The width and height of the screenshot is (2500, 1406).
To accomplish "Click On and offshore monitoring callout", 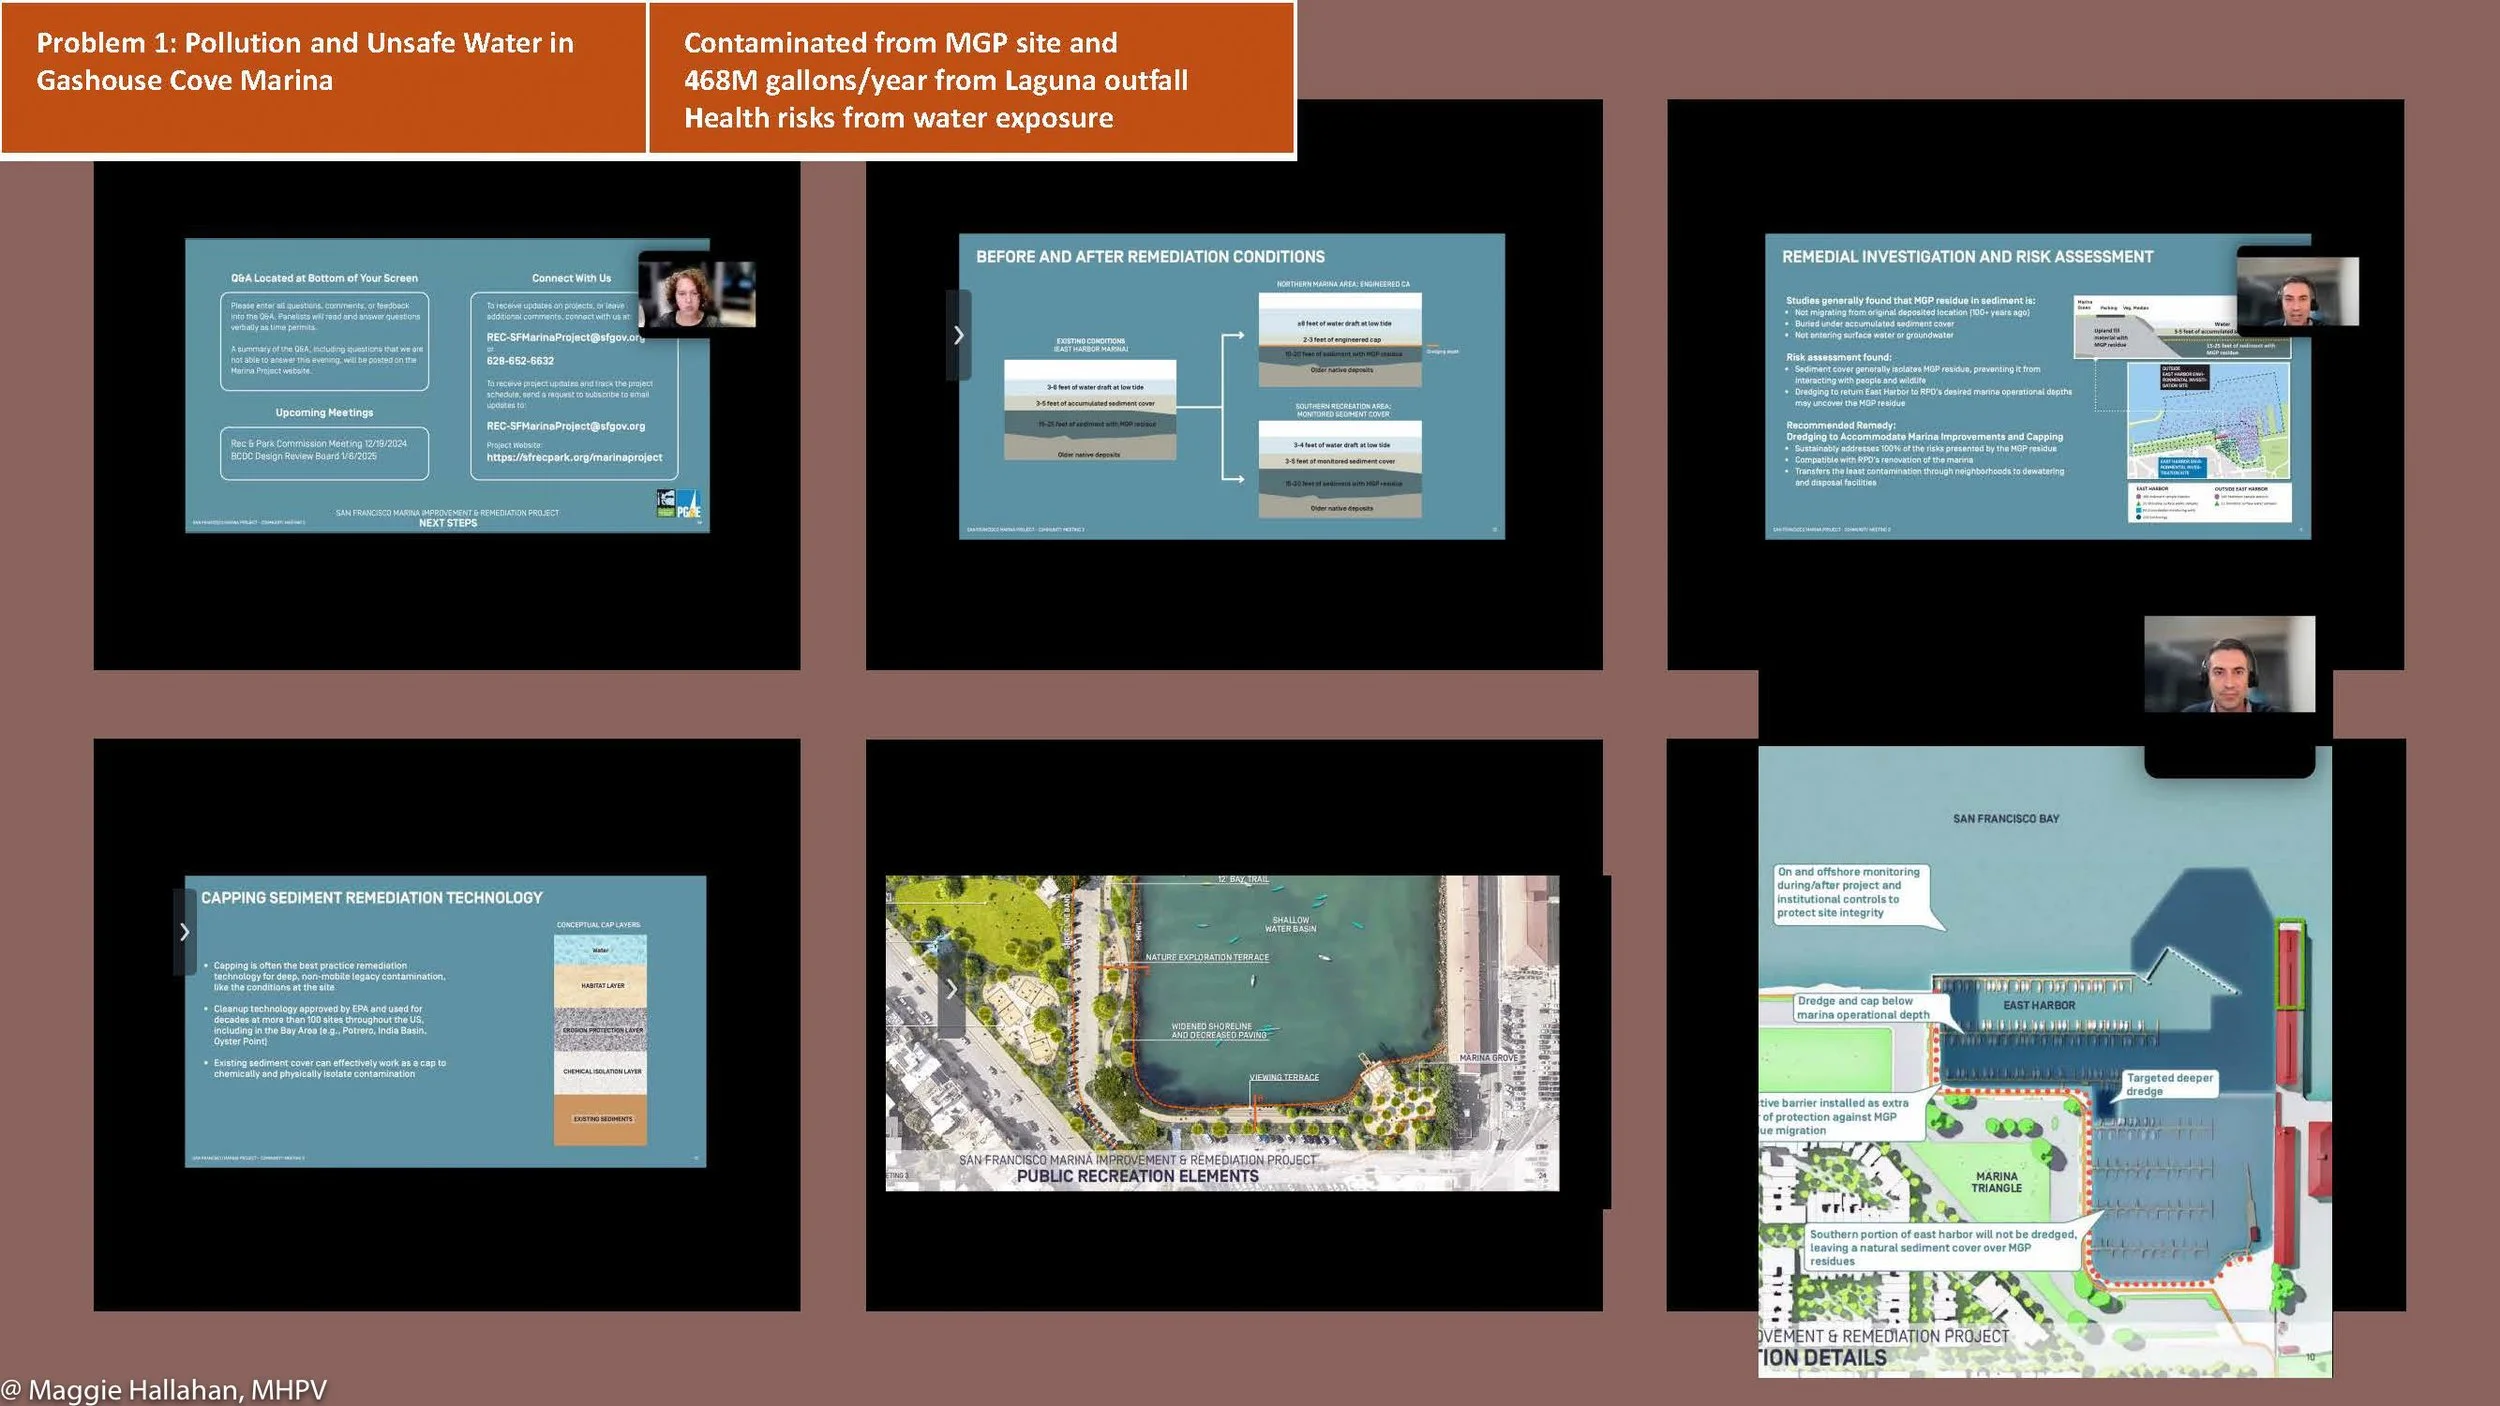I will click(x=1848, y=892).
